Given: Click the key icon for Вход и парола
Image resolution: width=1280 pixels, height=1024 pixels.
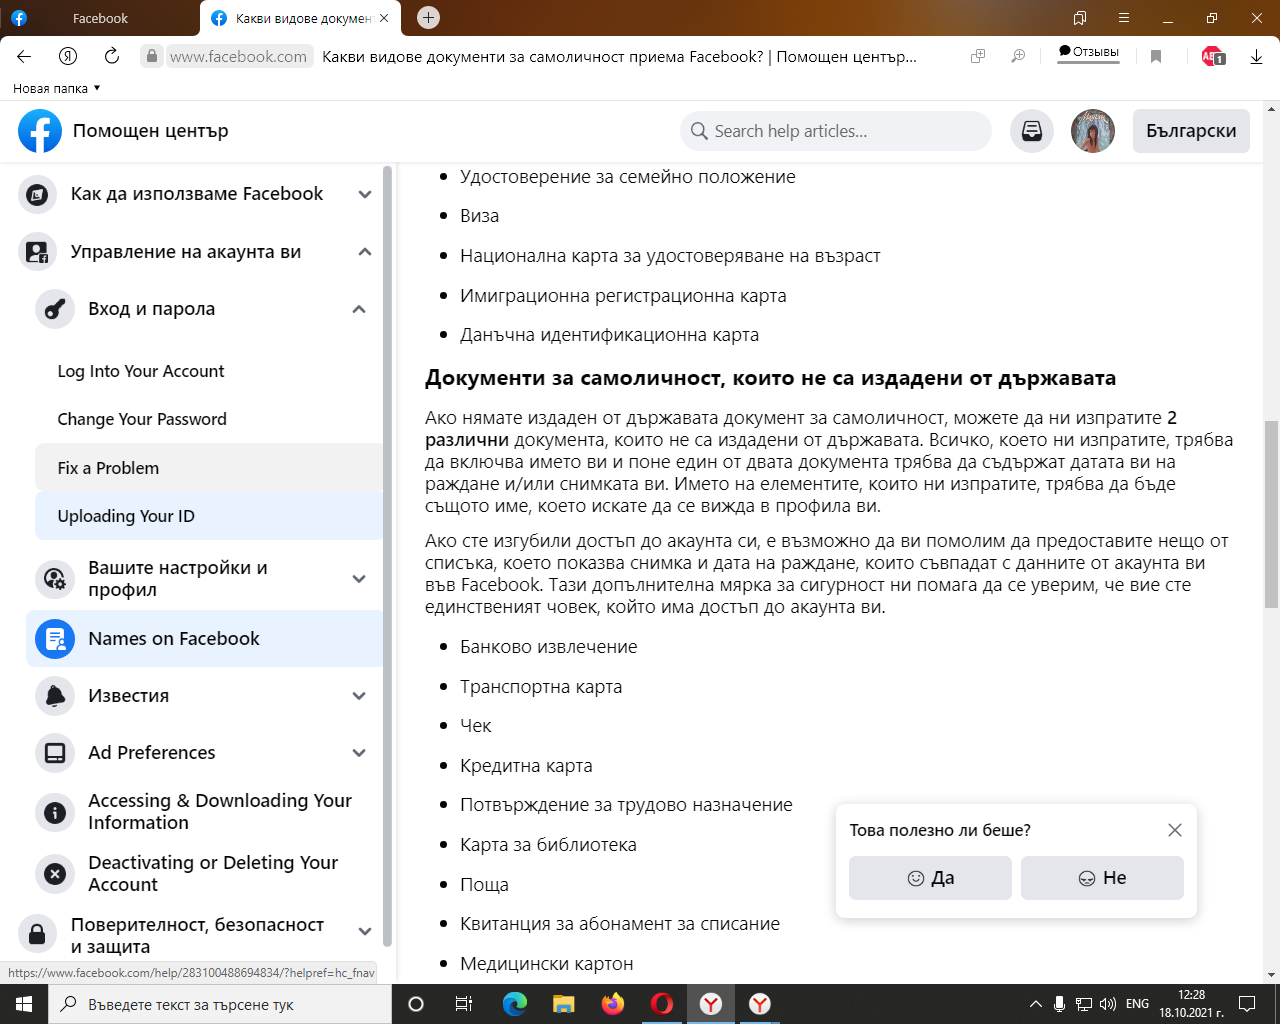Looking at the screenshot, I should click(x=55, y=309).
